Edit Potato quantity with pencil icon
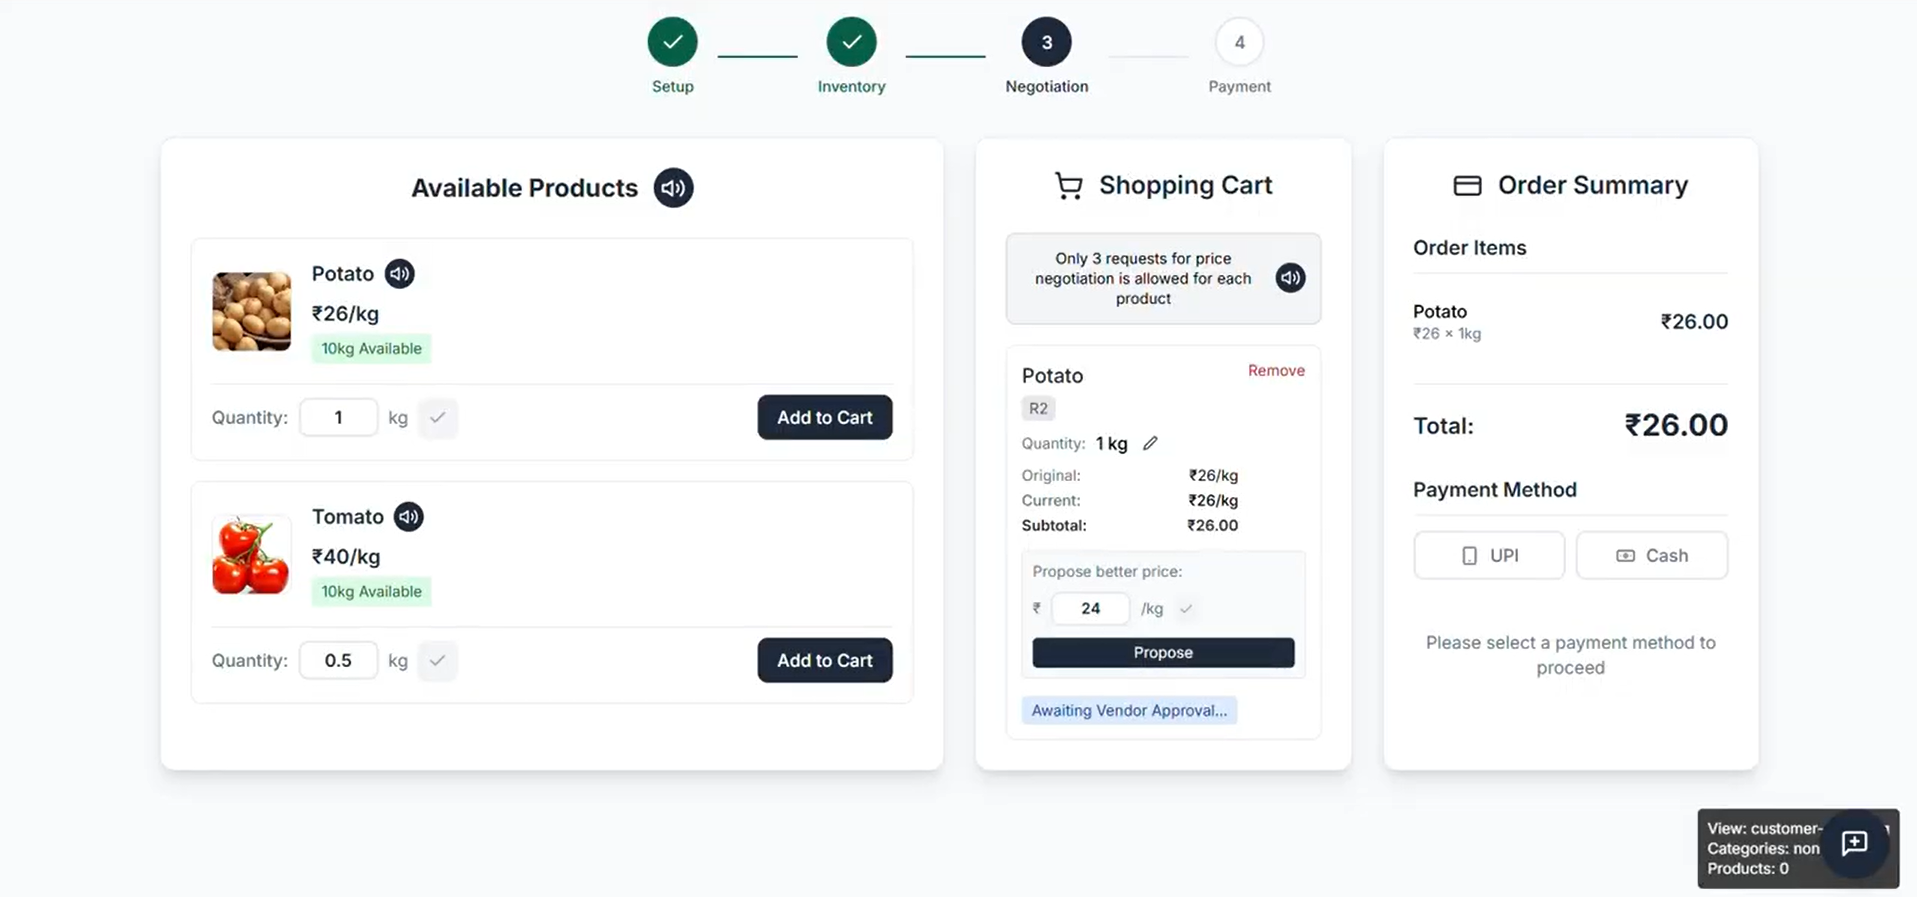 [1150, 443]
